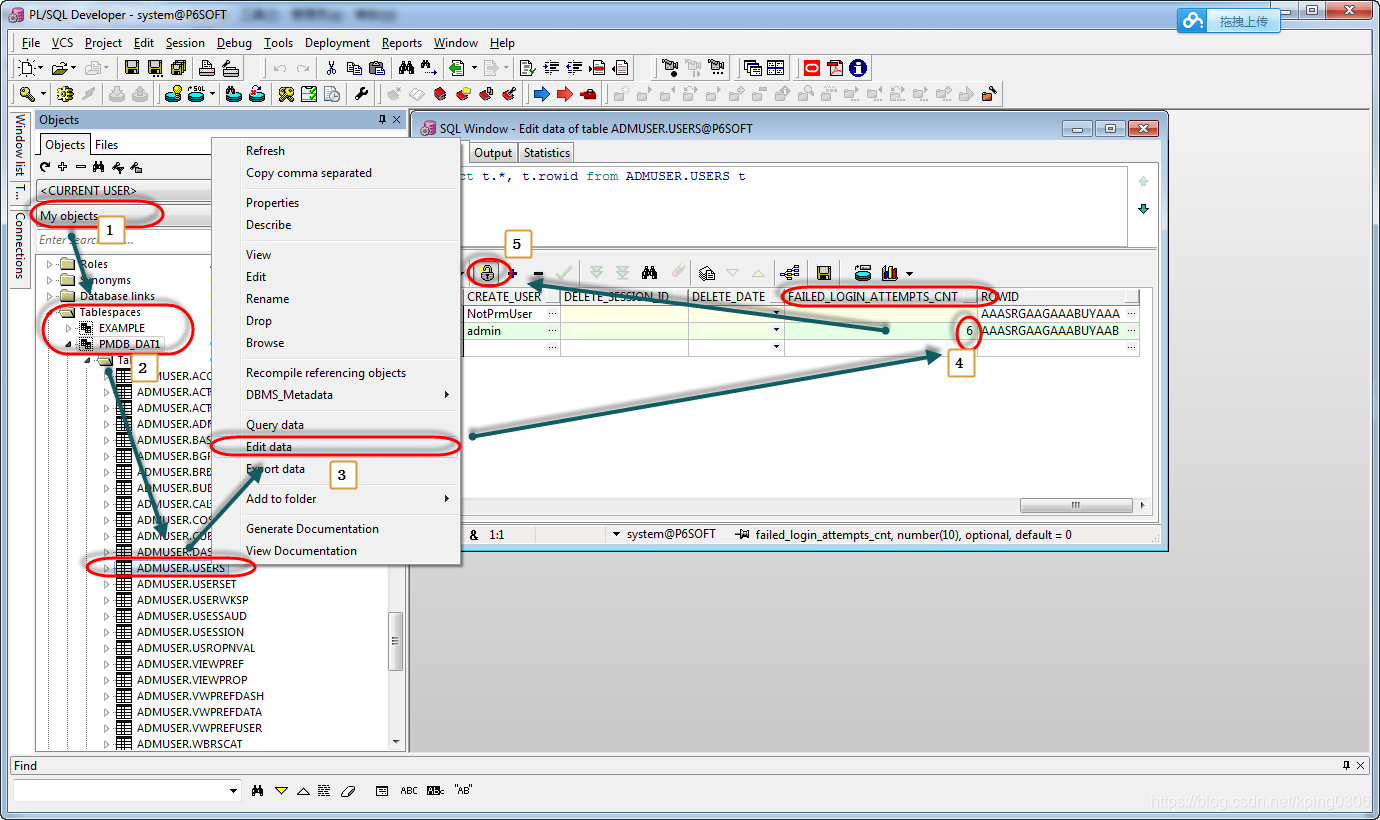Click the plus Insert record icon
Screen dimensions: 1380x820
click(512, 272)
